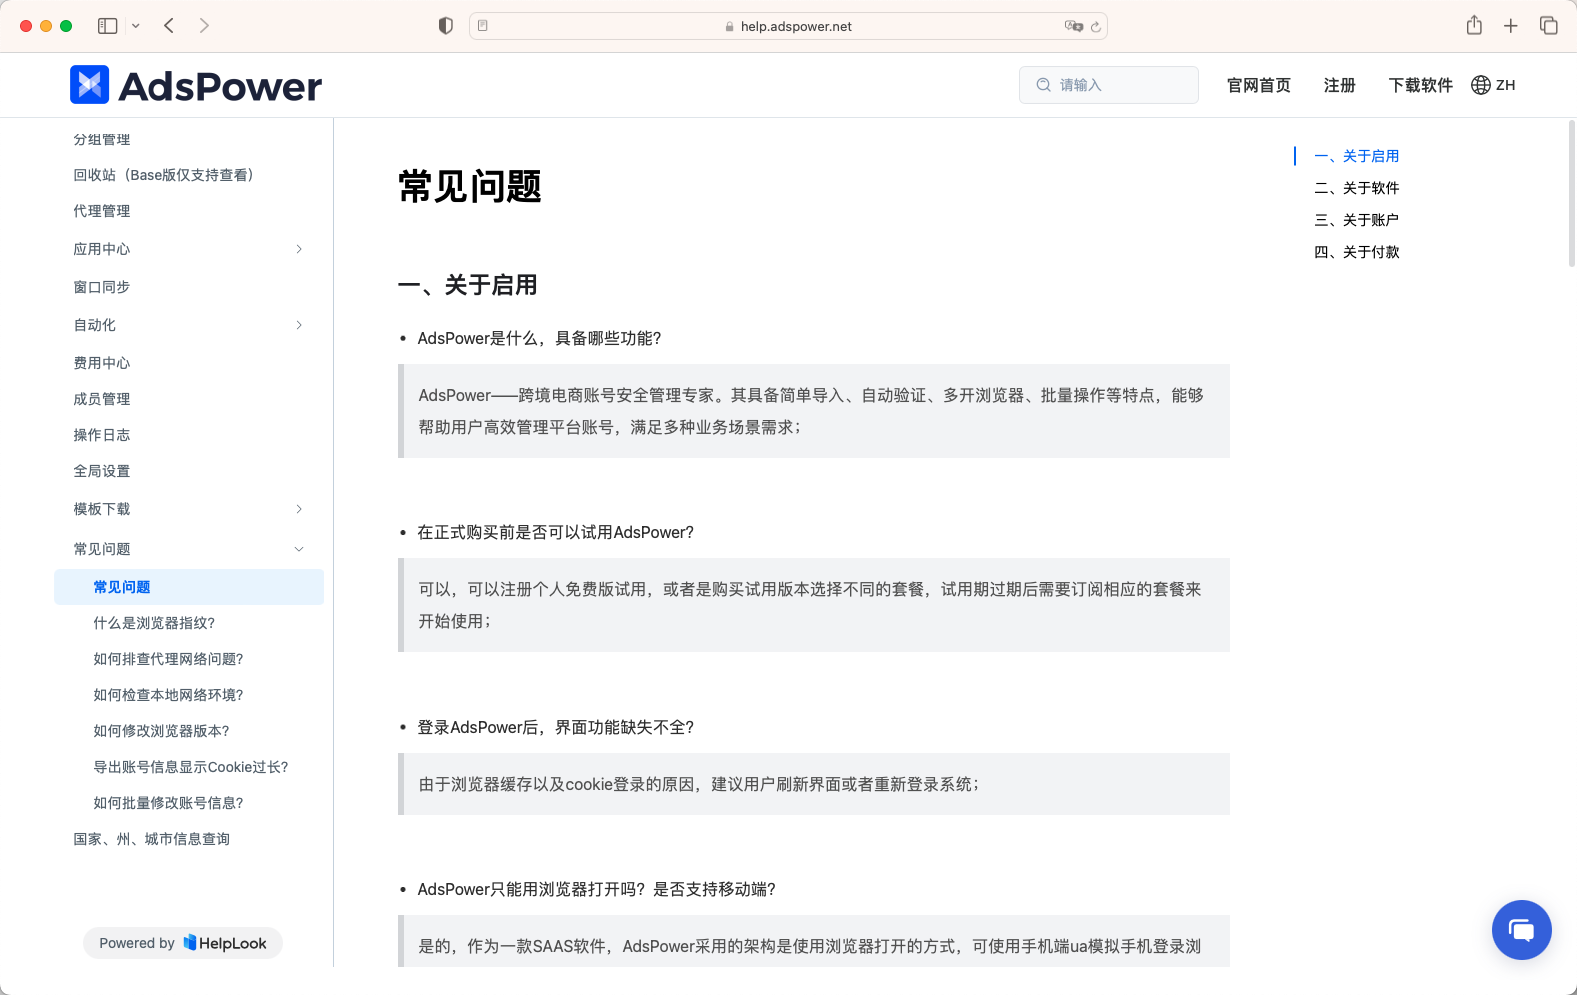Reload page using refresh icon

pyautogui.click(x=1096, y=27)
